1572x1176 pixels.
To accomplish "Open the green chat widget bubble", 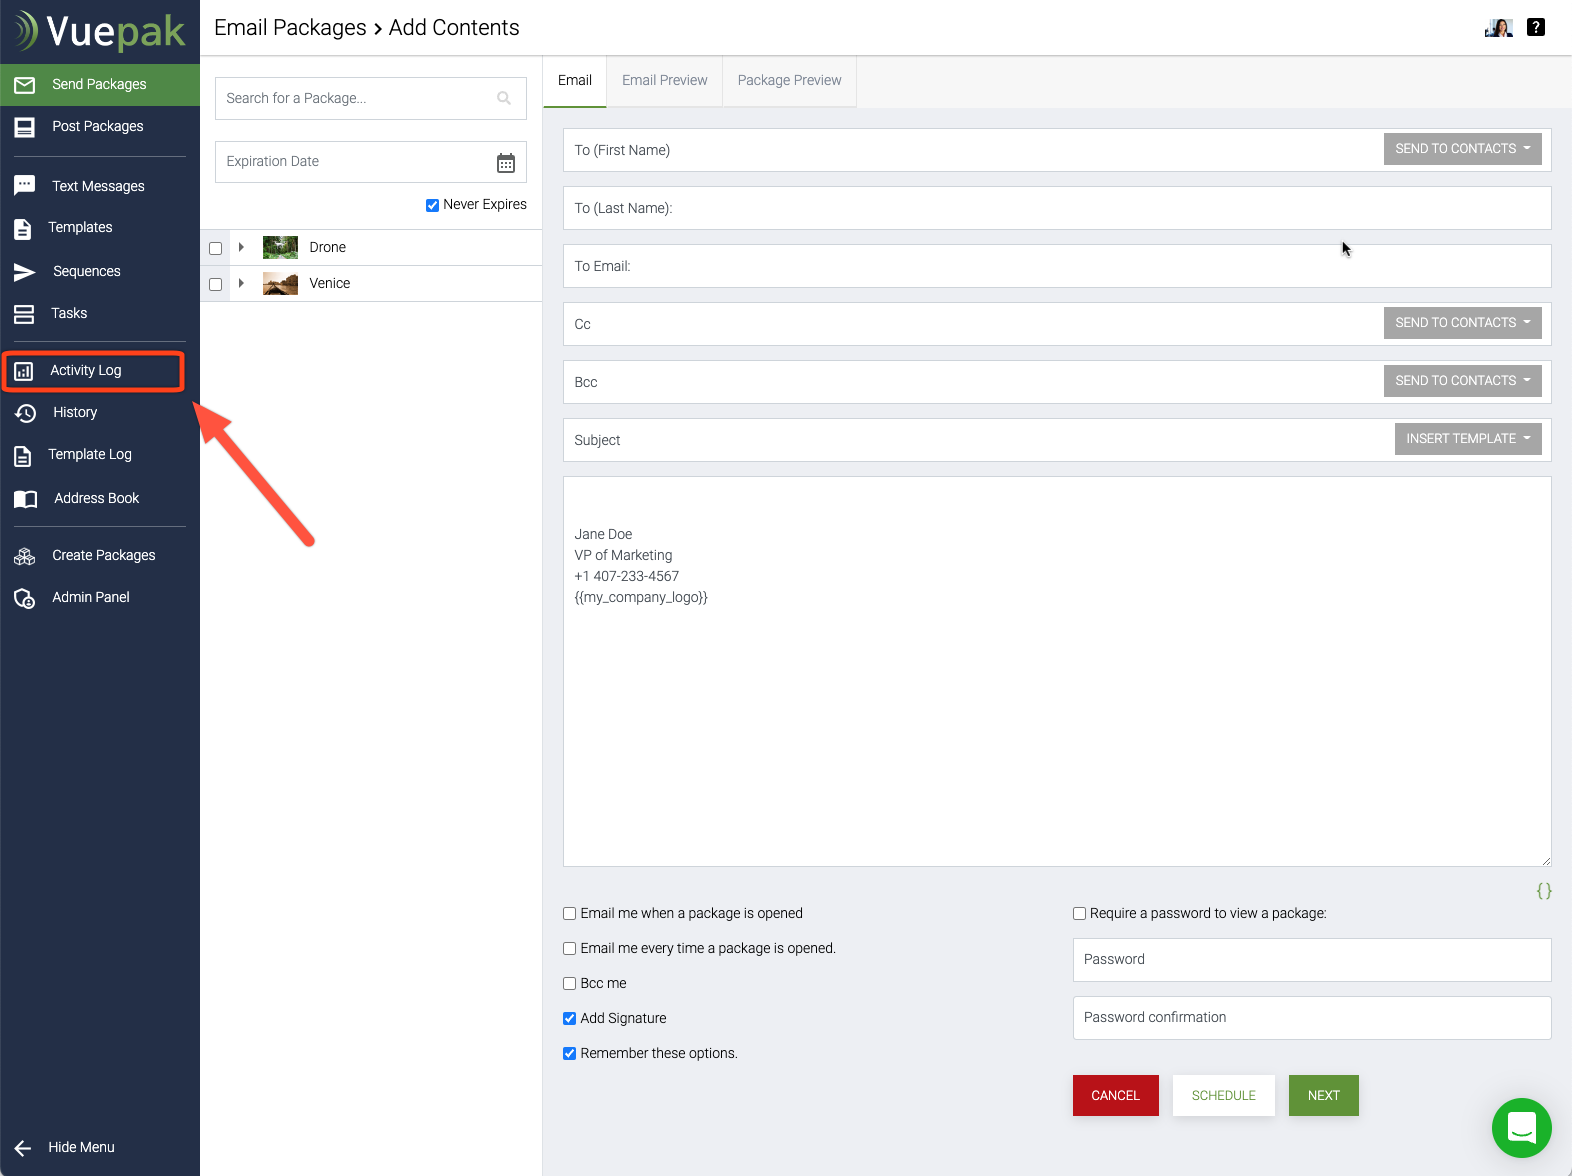I will (x=1521, y=1128).
